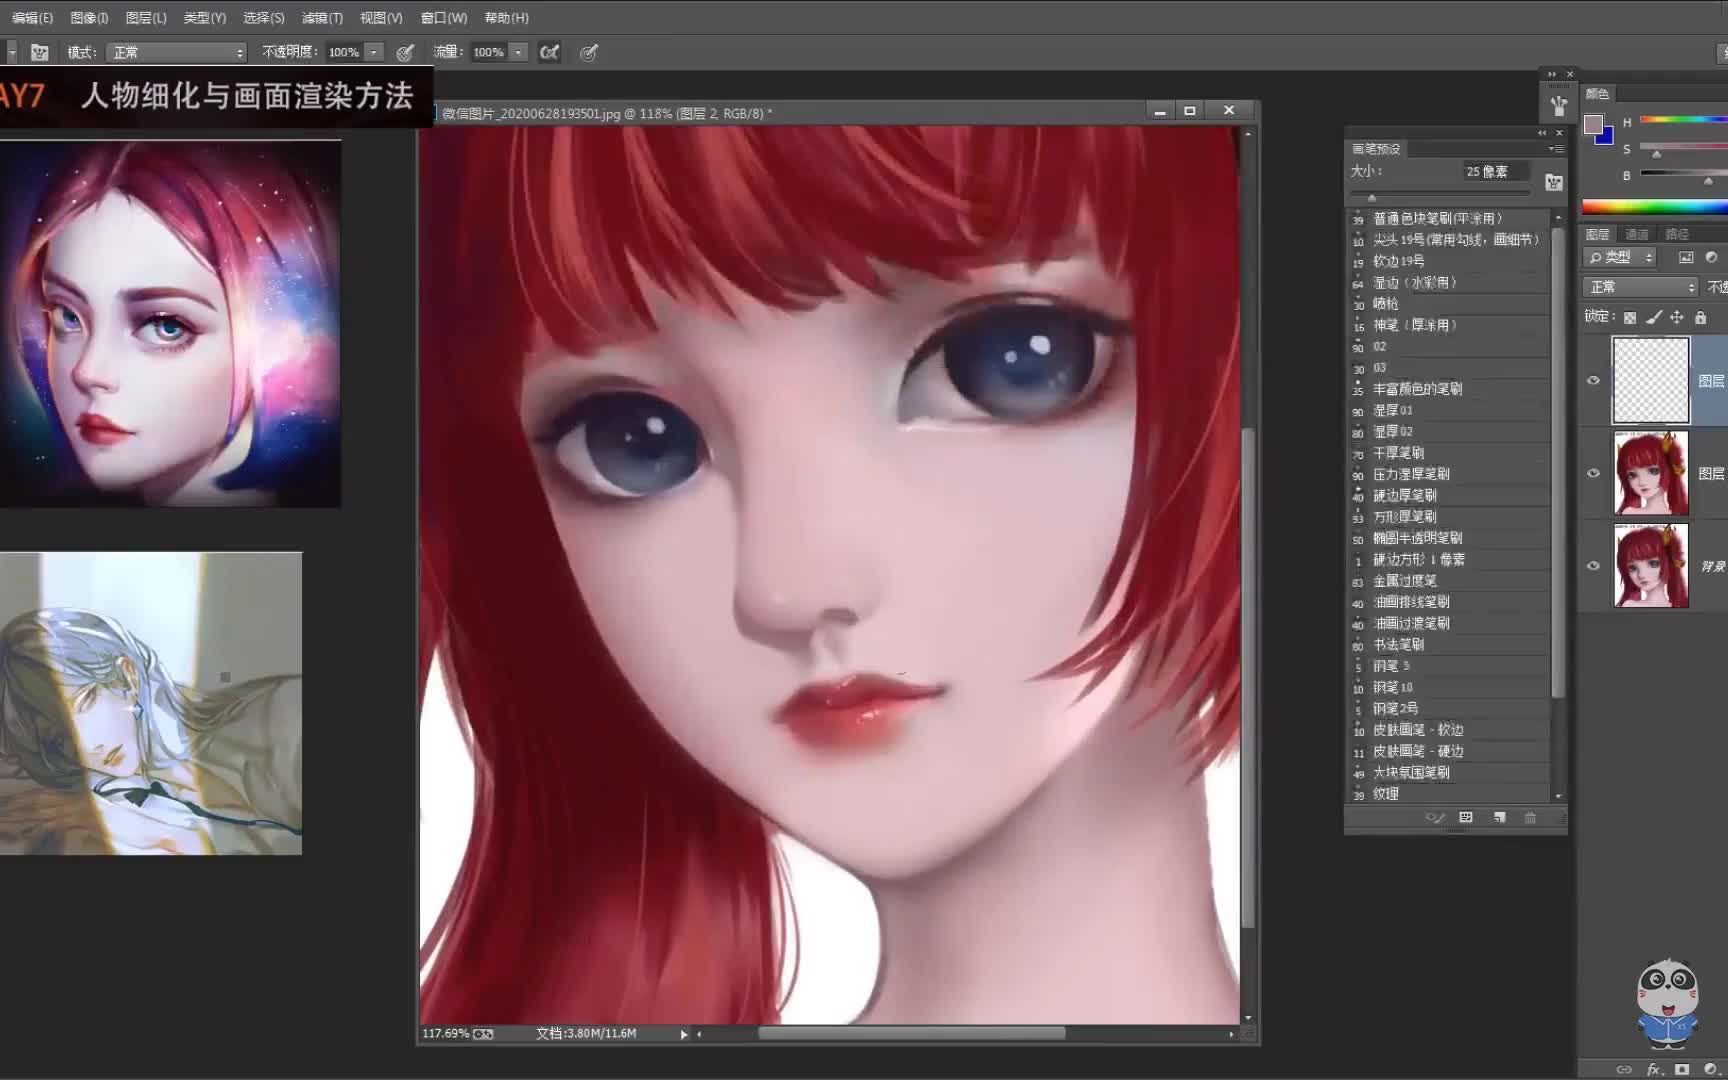Lock layer position
1728x1080 pixels.
(1677, 318)
